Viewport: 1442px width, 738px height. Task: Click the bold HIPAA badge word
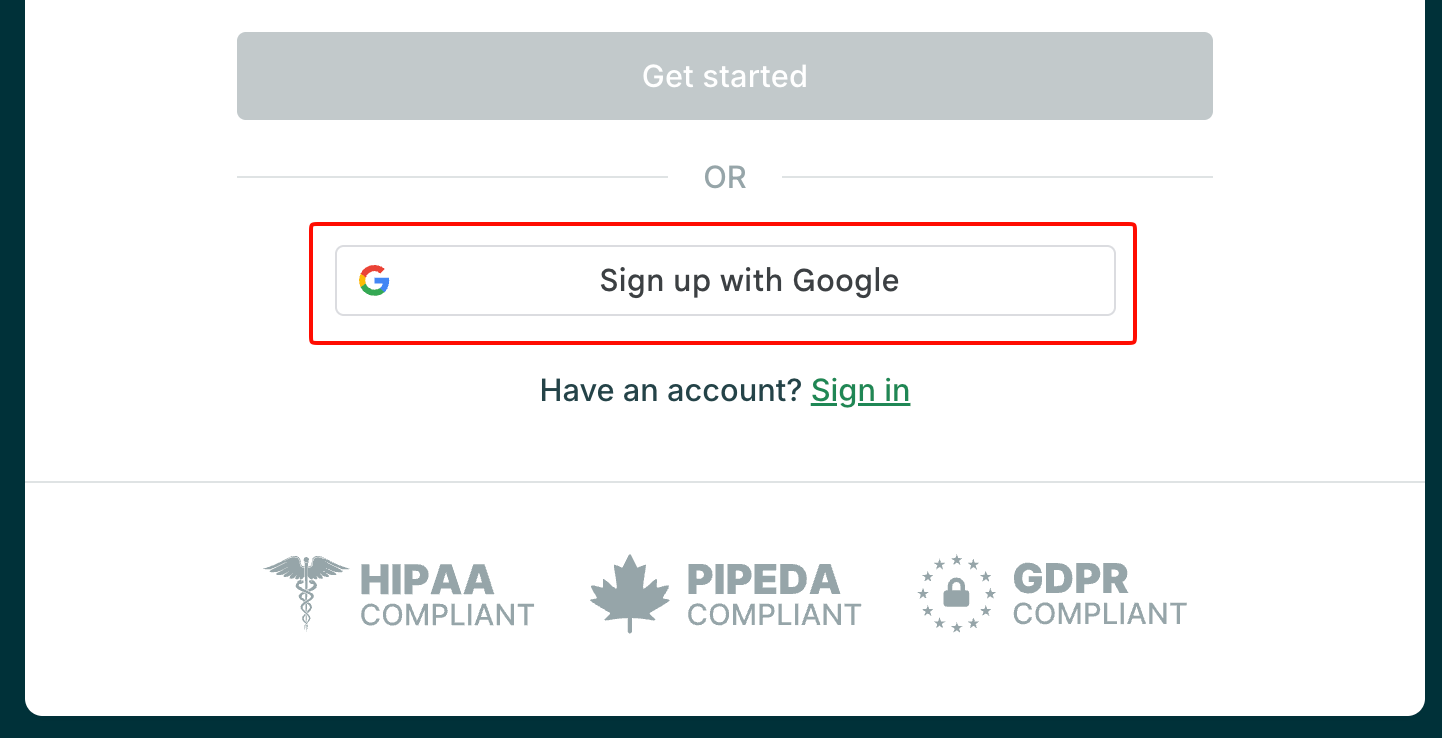click(x=427, y=579)
